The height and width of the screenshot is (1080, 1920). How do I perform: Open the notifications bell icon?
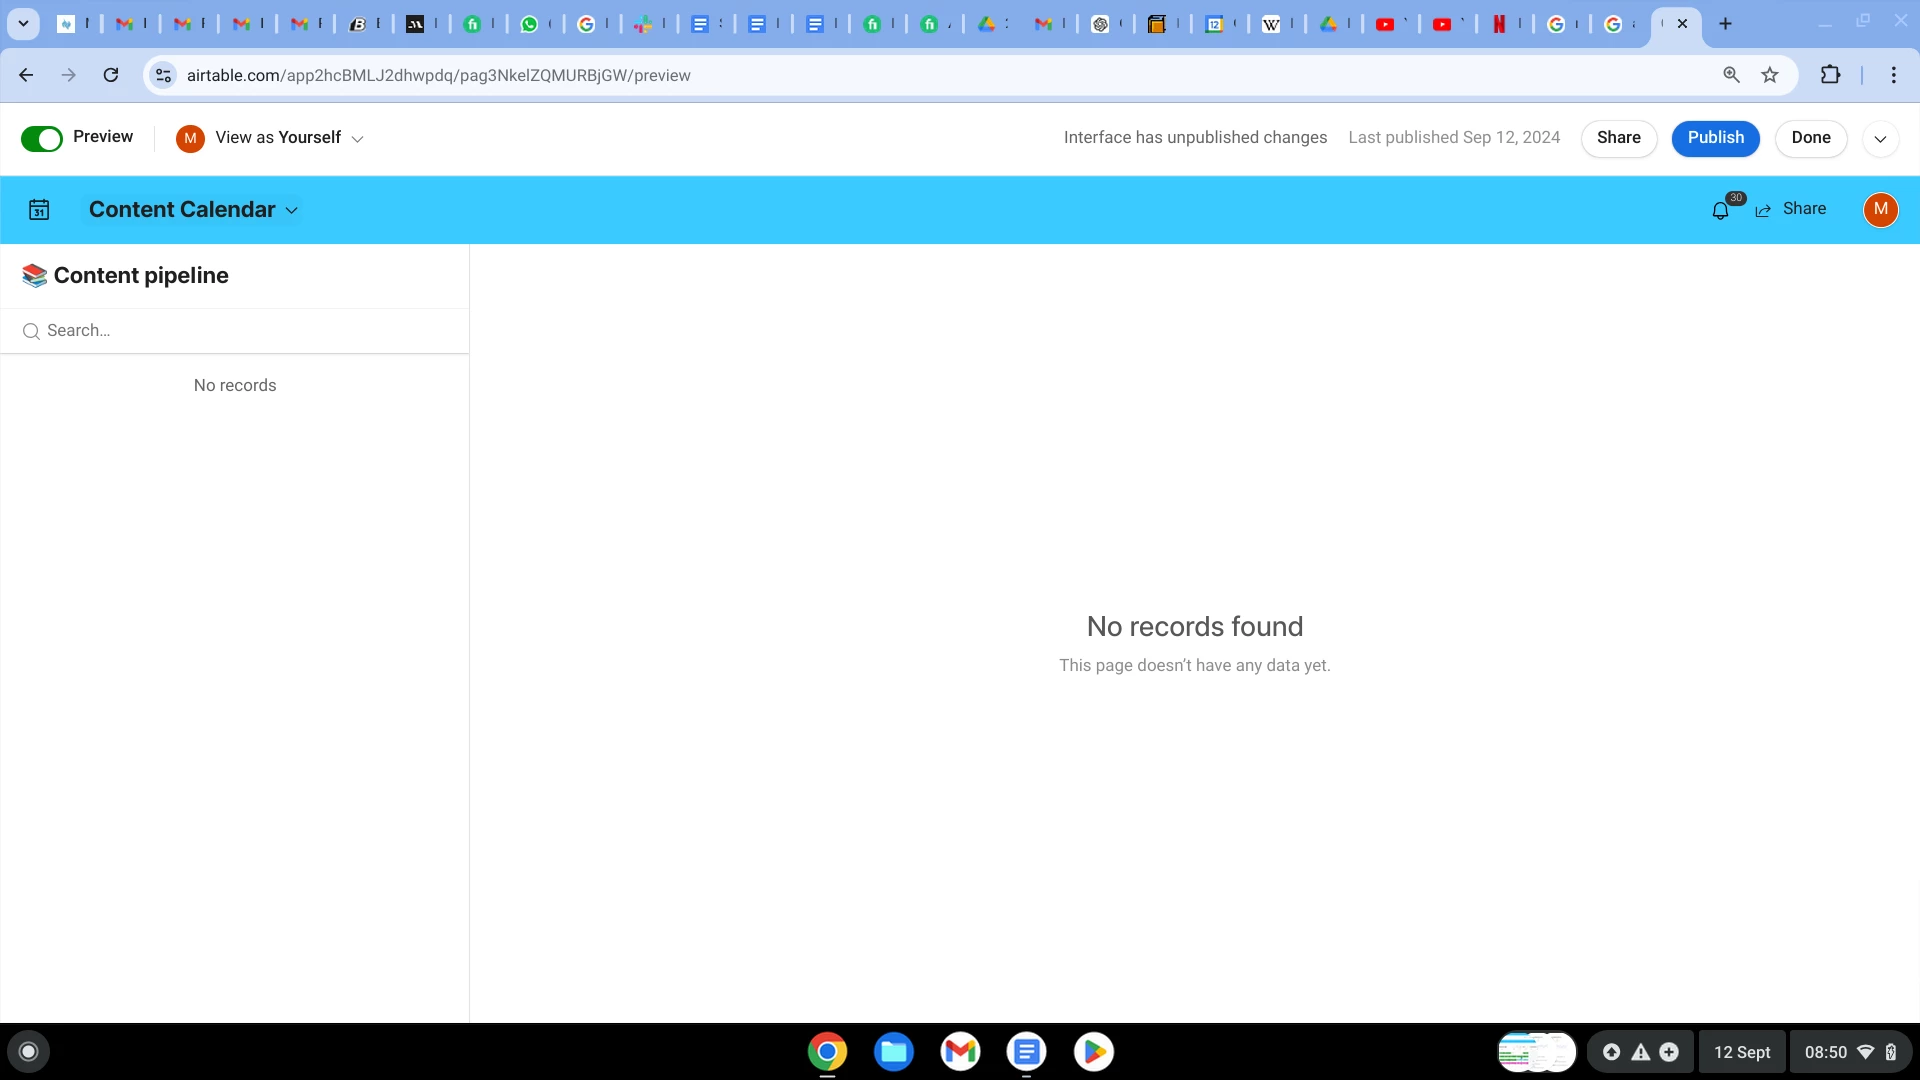click(1720, 210)
